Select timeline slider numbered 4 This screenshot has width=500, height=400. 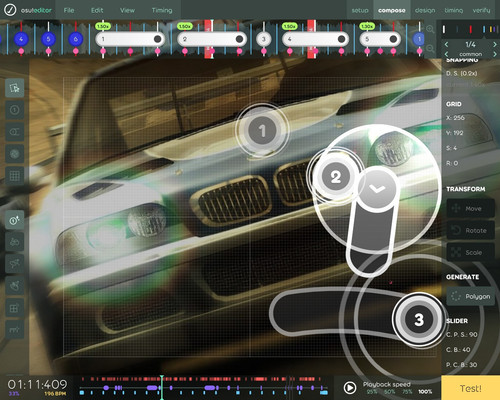pos(315,39)
